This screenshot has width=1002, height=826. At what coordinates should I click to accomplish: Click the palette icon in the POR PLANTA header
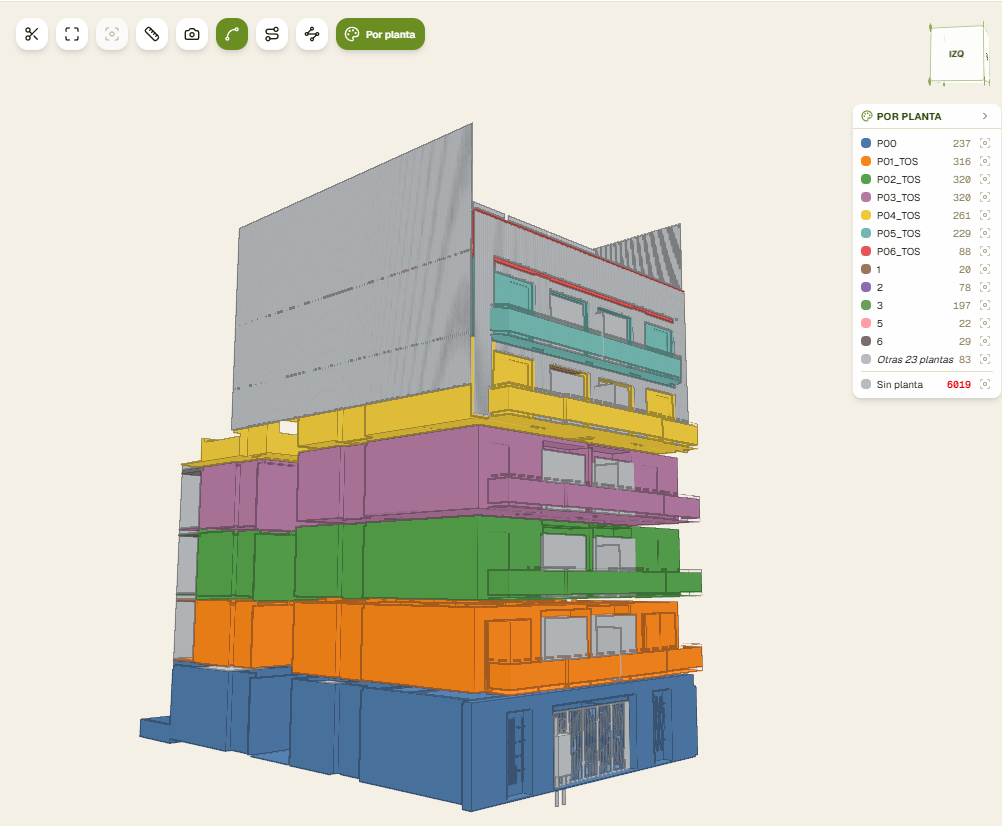[867, 116]
